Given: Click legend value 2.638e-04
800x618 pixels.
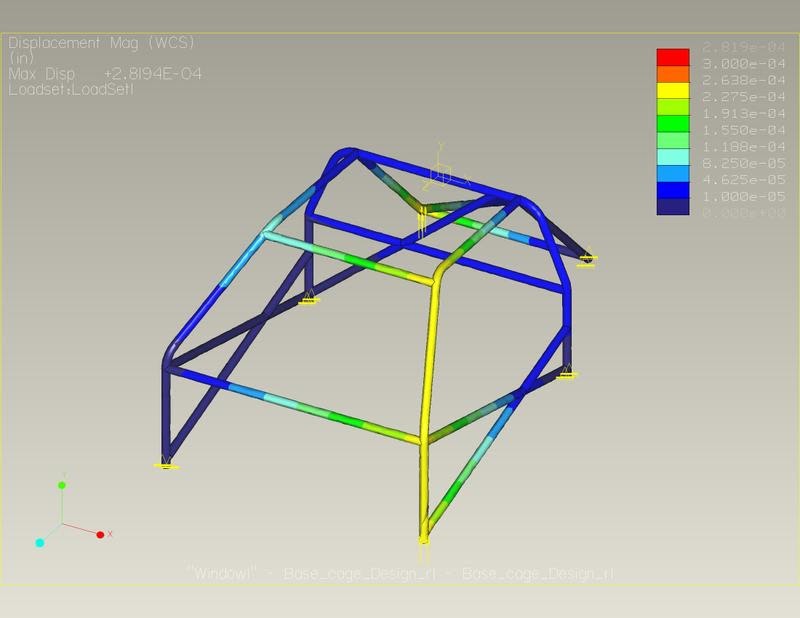Looking at the screenshot, I should coord(743,80).
